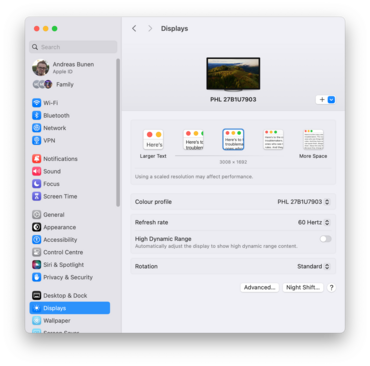370x366 pixels.
Task: Open Siri & Spotlight icon
Action: [36, 265]
